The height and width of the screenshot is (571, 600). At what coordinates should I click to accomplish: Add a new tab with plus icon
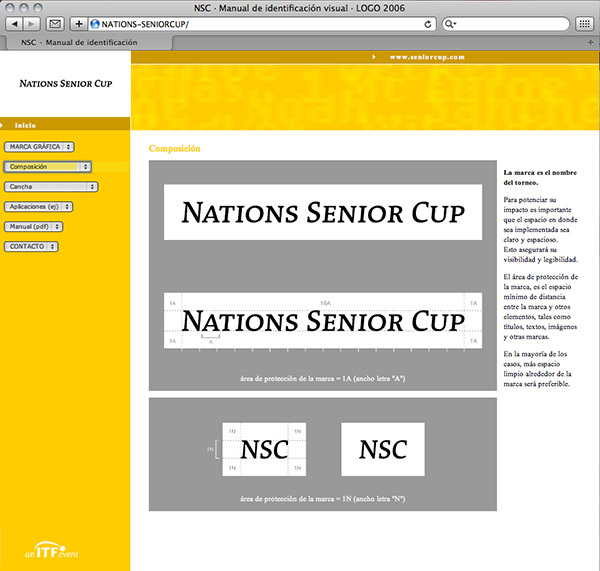tap(590, 42)
